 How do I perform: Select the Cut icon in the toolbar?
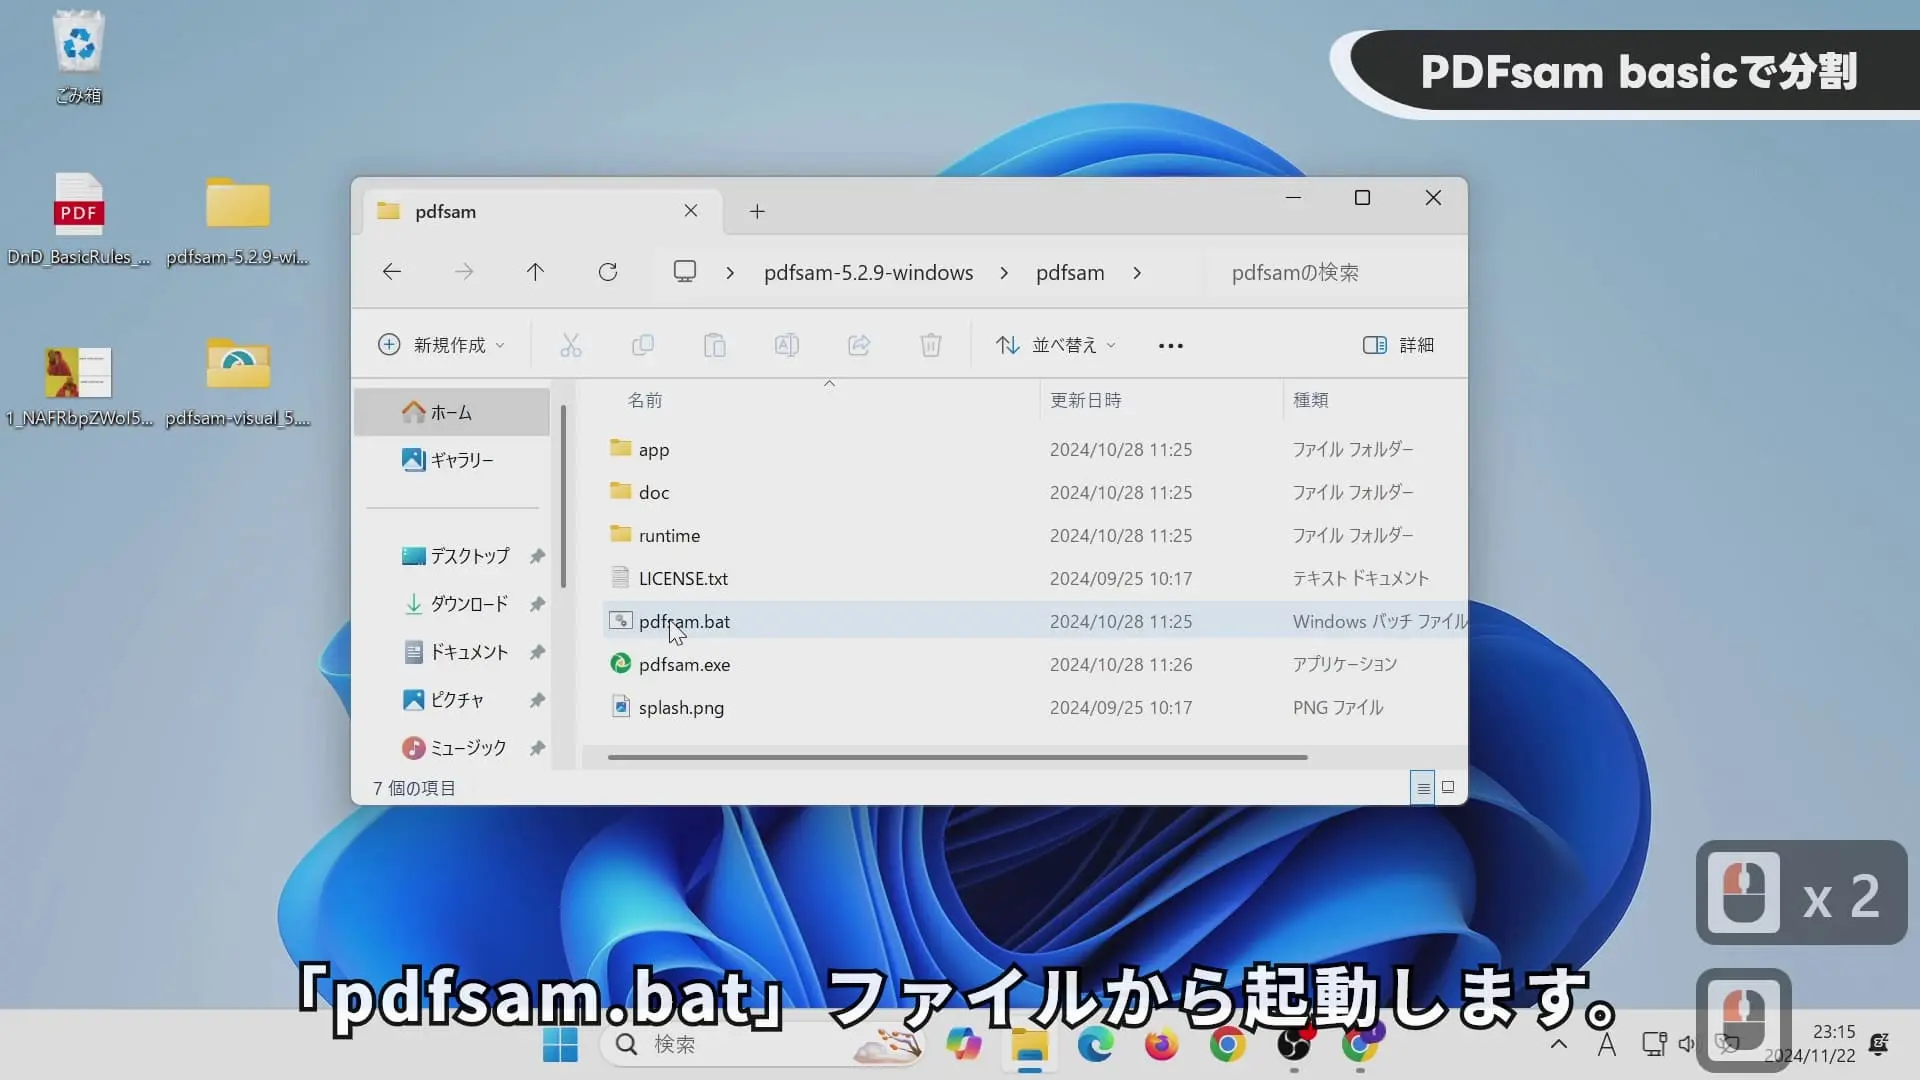570,345
